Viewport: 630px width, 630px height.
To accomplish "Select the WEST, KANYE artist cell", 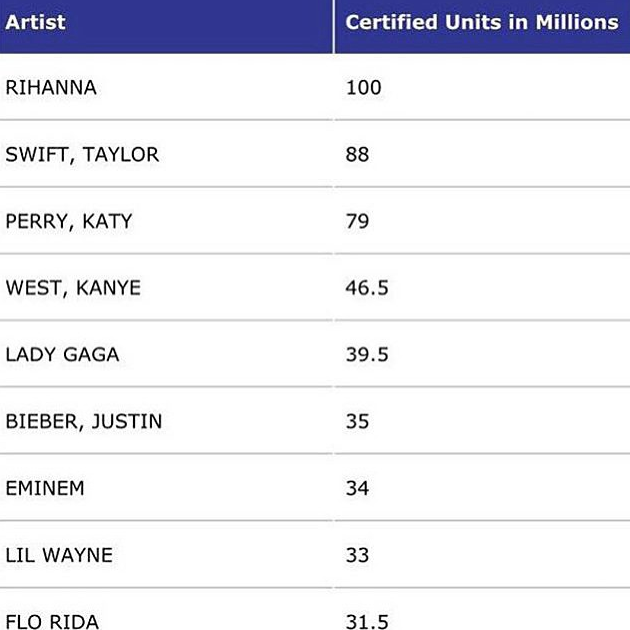I will (73, 288).
